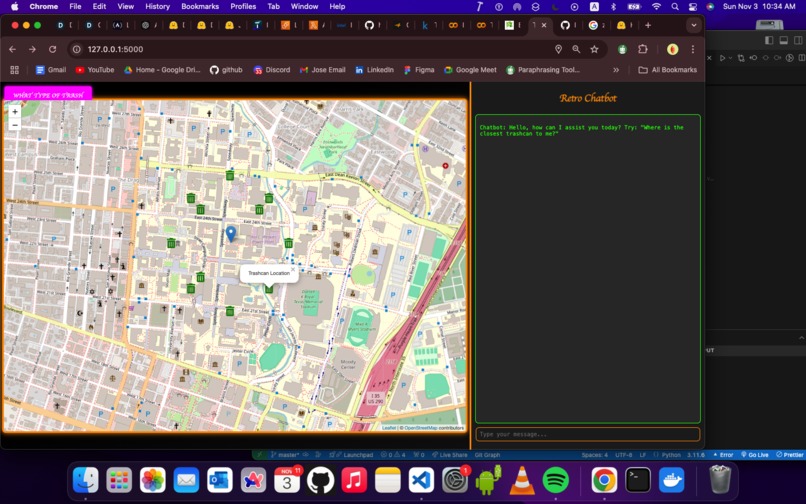
Task: Toggle secondary sidebar in VS Code window
Action: 798,40
